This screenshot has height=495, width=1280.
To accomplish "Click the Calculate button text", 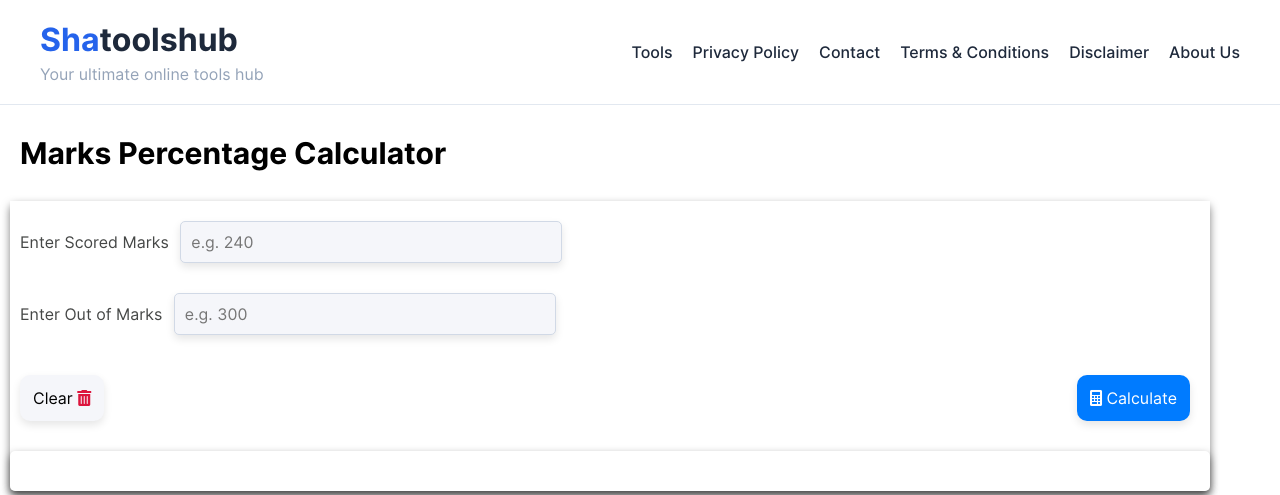I will point(1141,398).
